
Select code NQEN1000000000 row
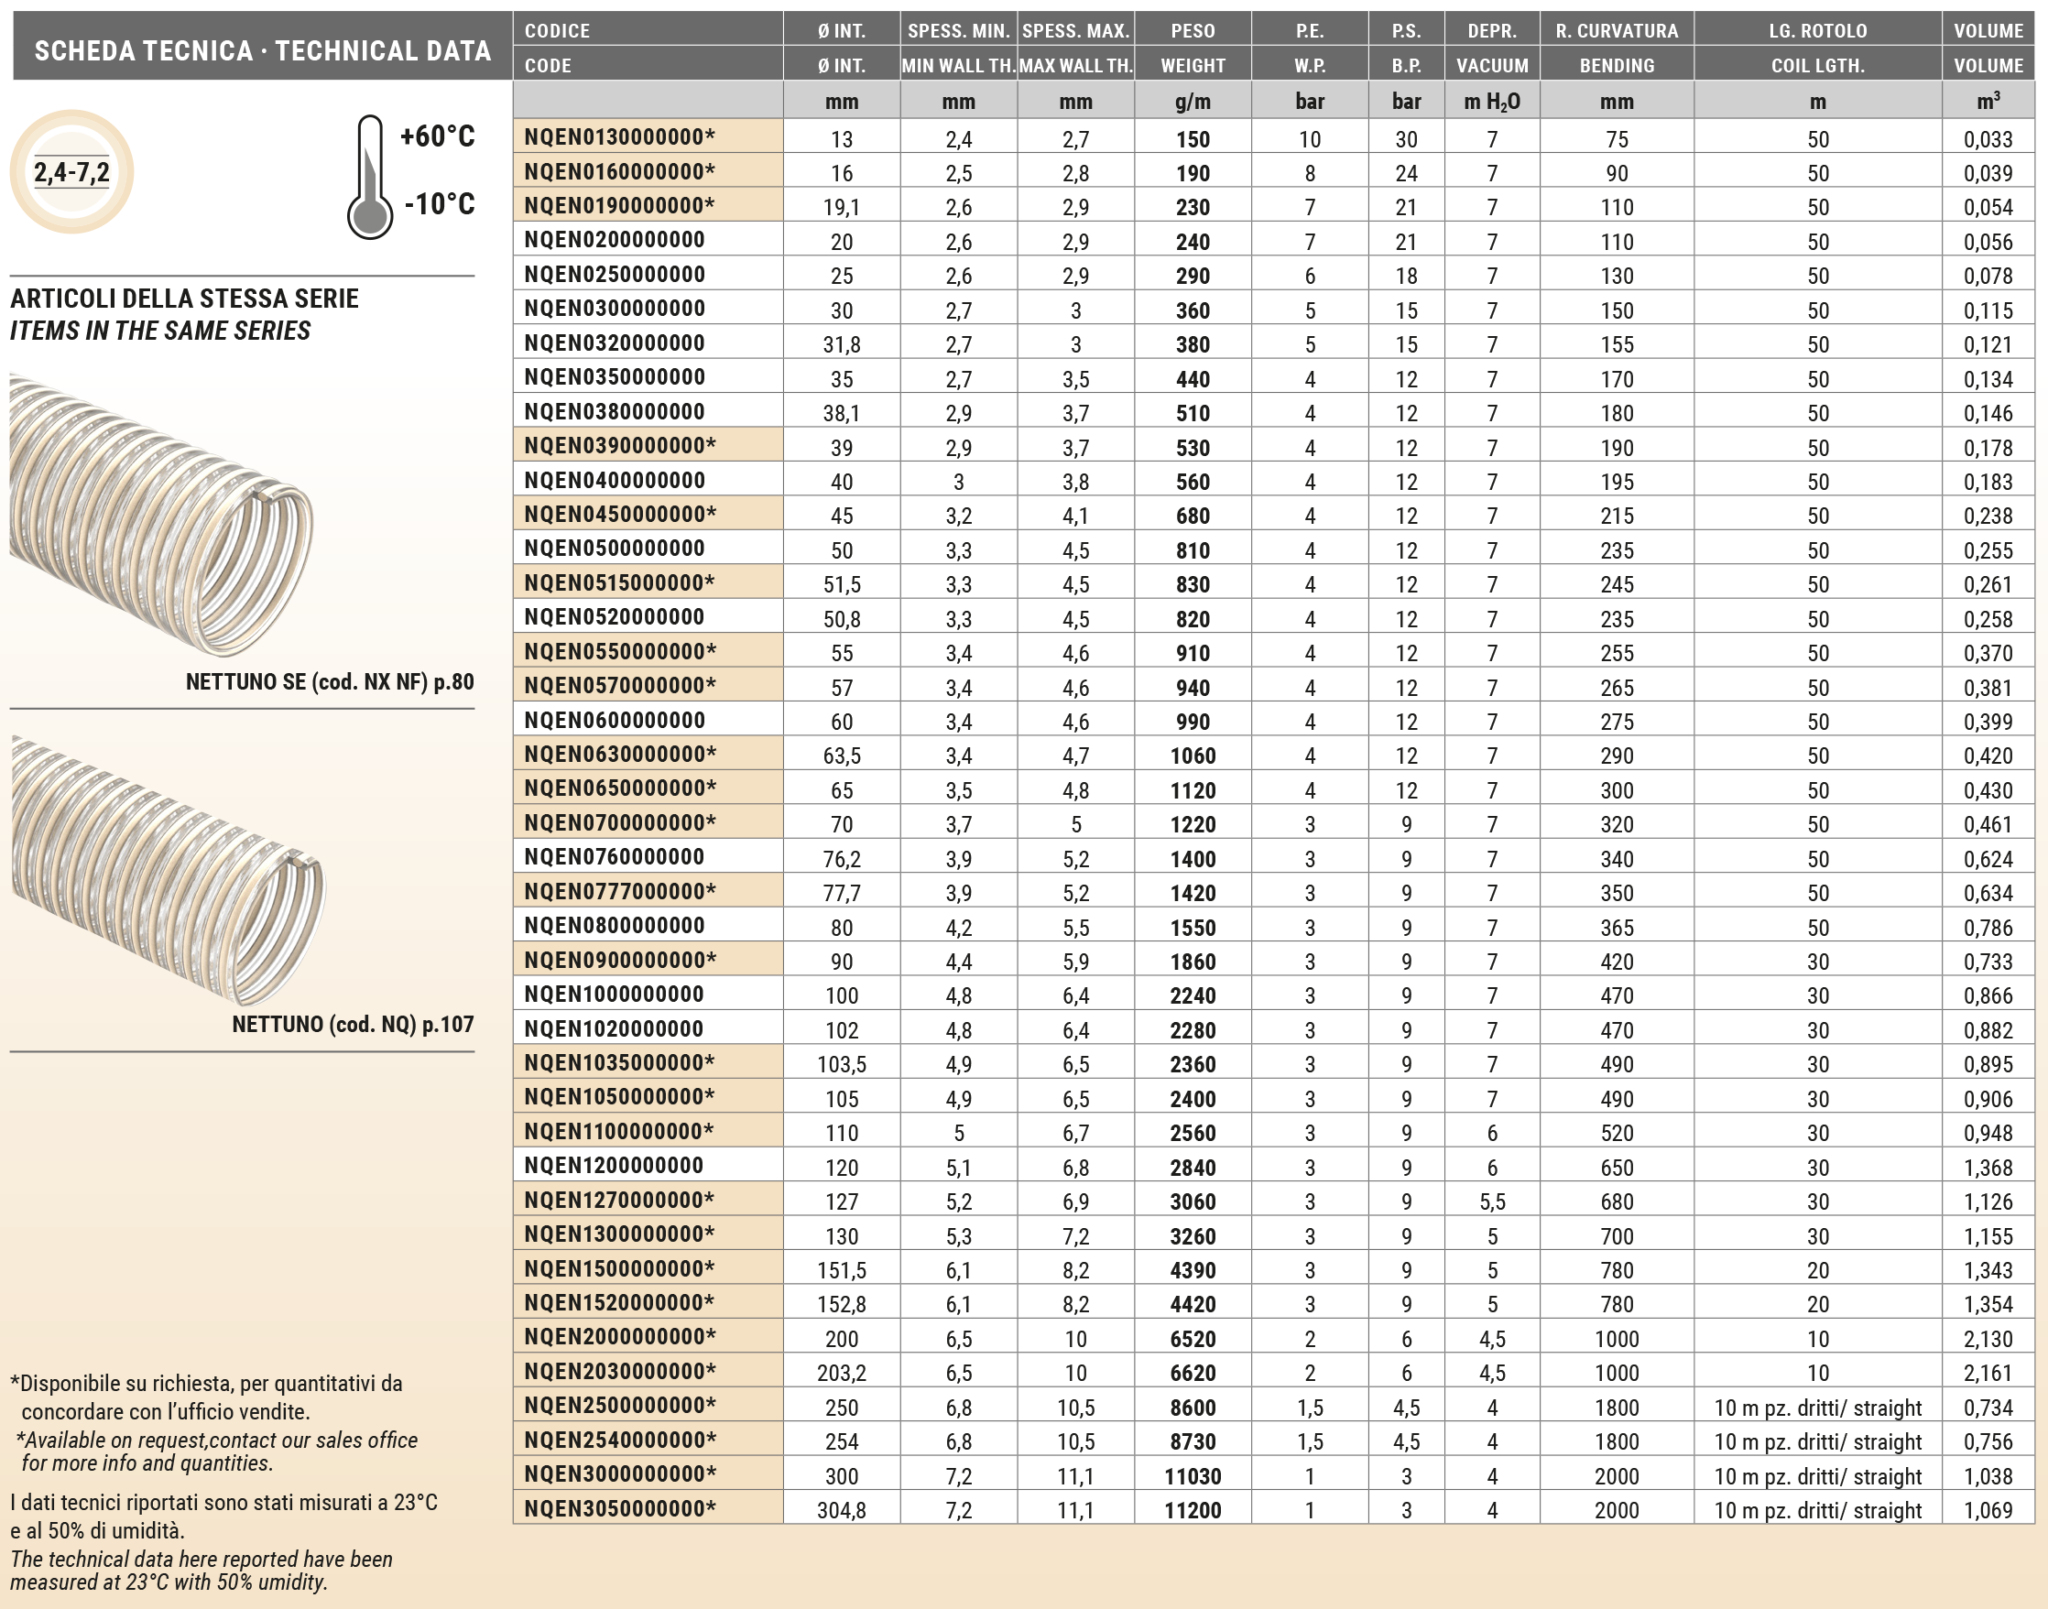614,994
